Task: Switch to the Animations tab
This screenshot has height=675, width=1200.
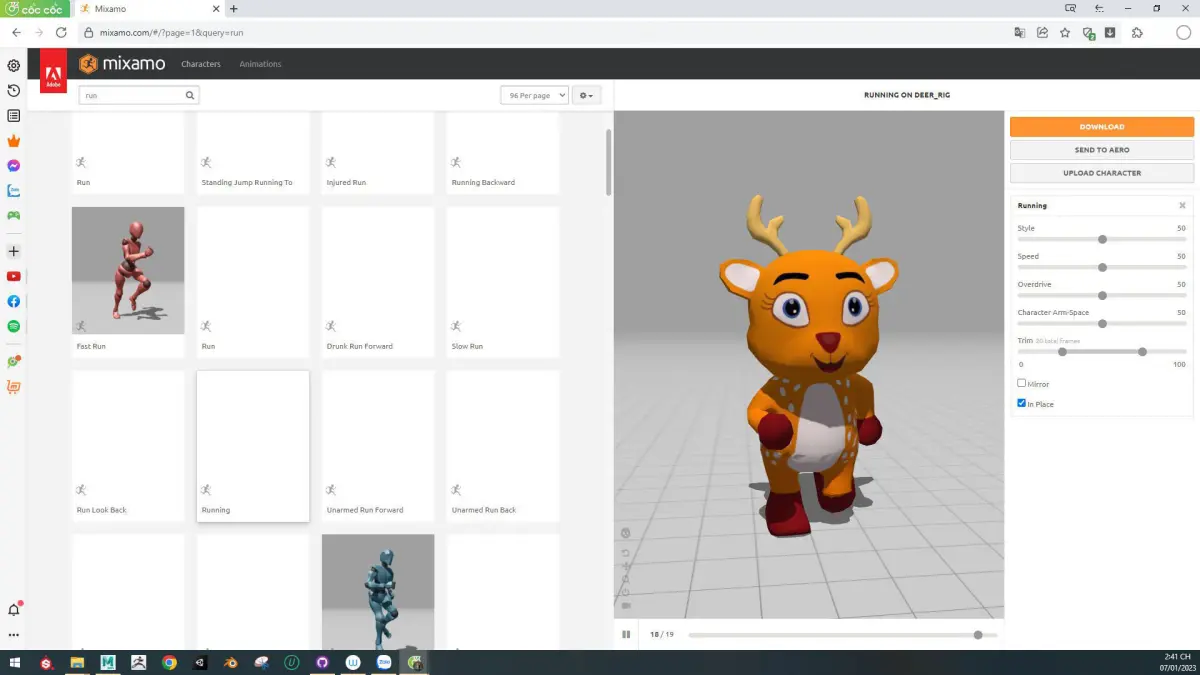Action: [260, 64]
